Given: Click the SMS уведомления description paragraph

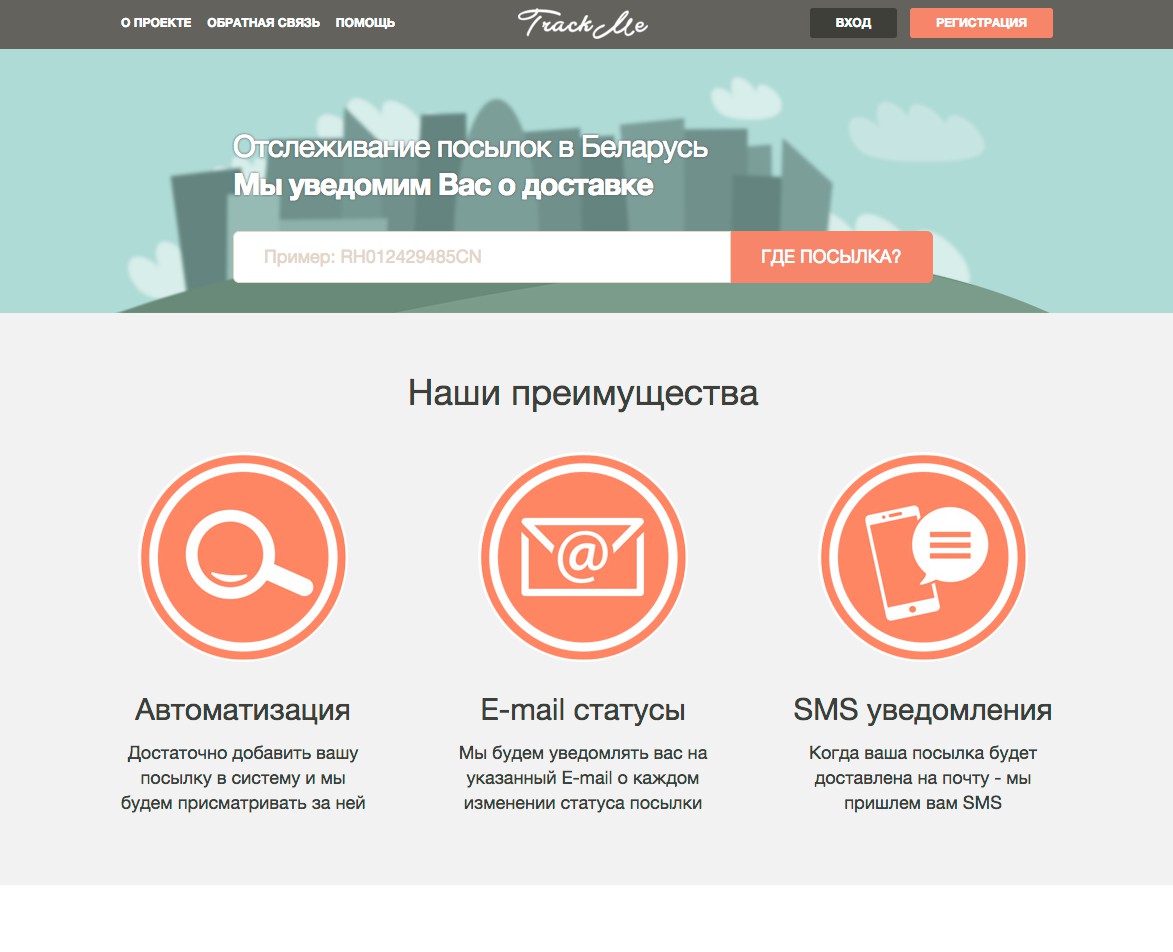Looking at the screenshot, I should tap(922, 778).
